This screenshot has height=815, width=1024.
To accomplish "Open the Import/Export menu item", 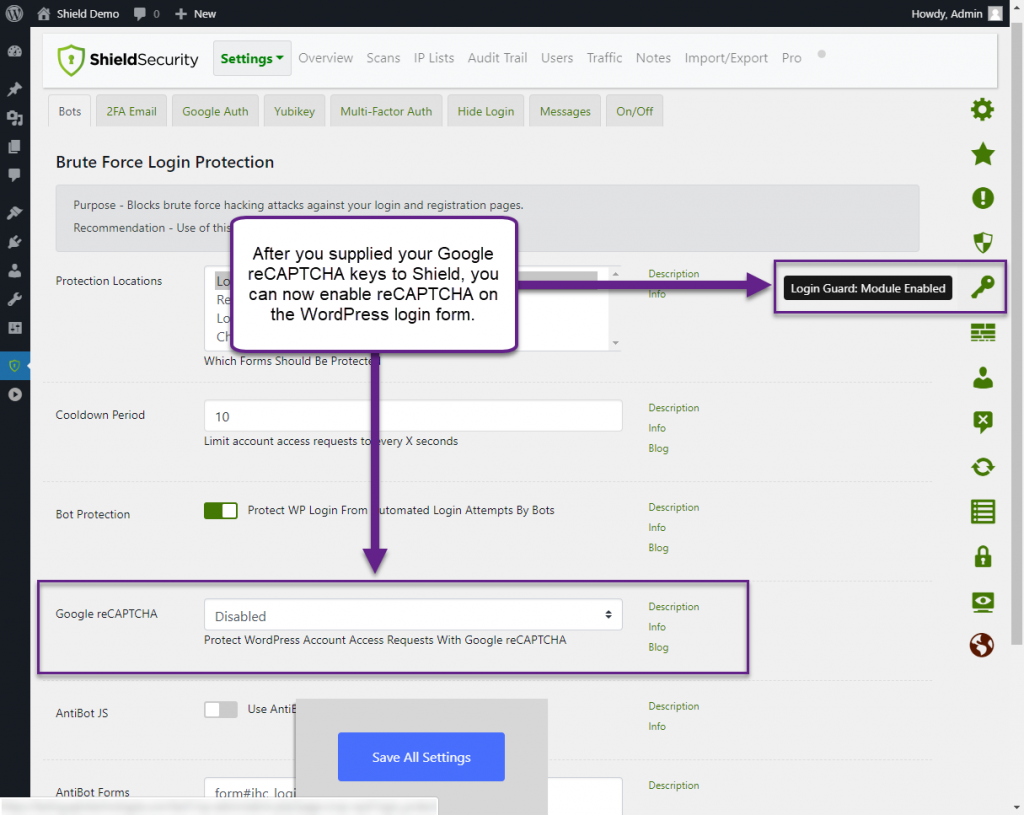I will (x=726, y=58).
